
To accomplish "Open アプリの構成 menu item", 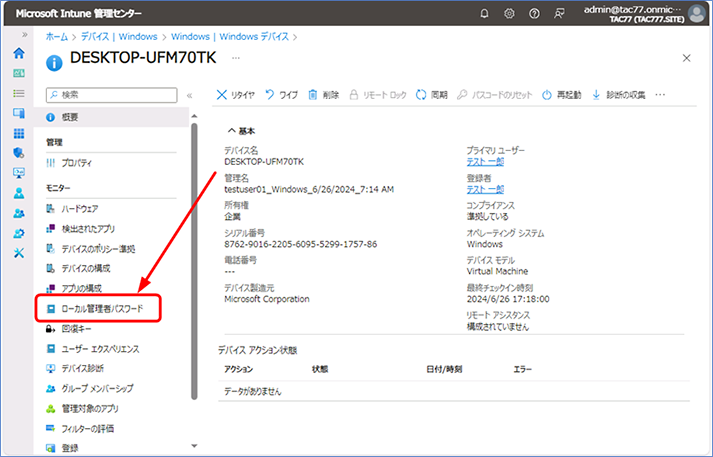I will click(x=75, y=288).
